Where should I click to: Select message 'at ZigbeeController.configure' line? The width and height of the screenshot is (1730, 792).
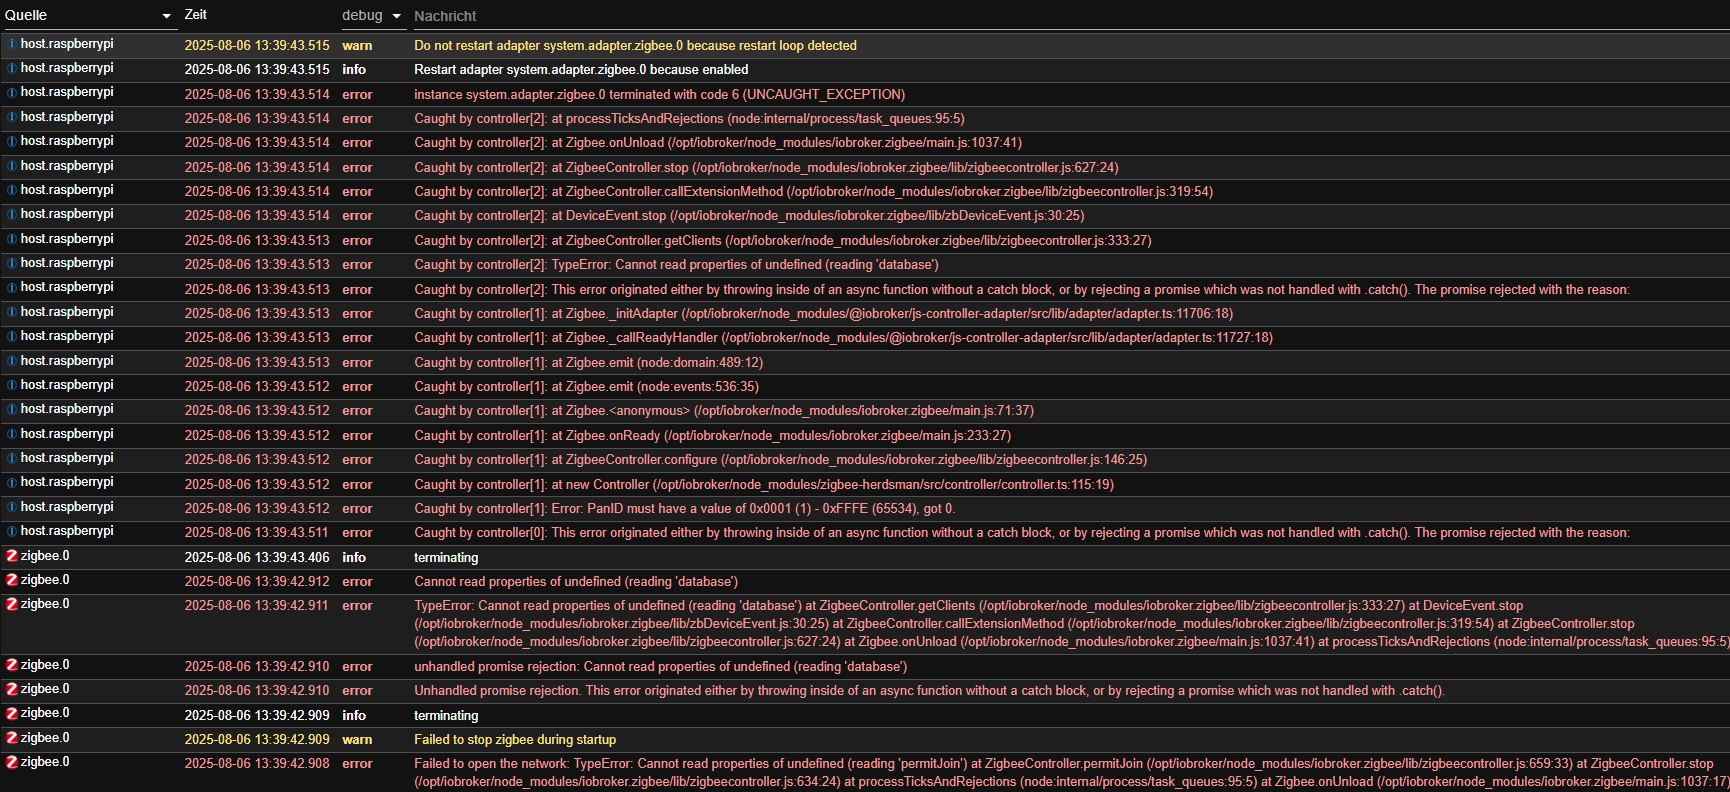[x=781, y=459]
